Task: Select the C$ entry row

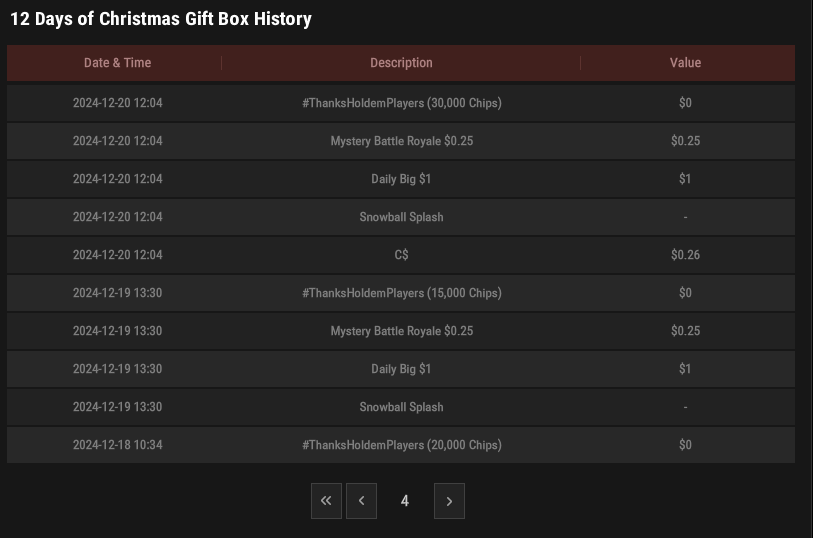Action: click(x=401, y=255)
